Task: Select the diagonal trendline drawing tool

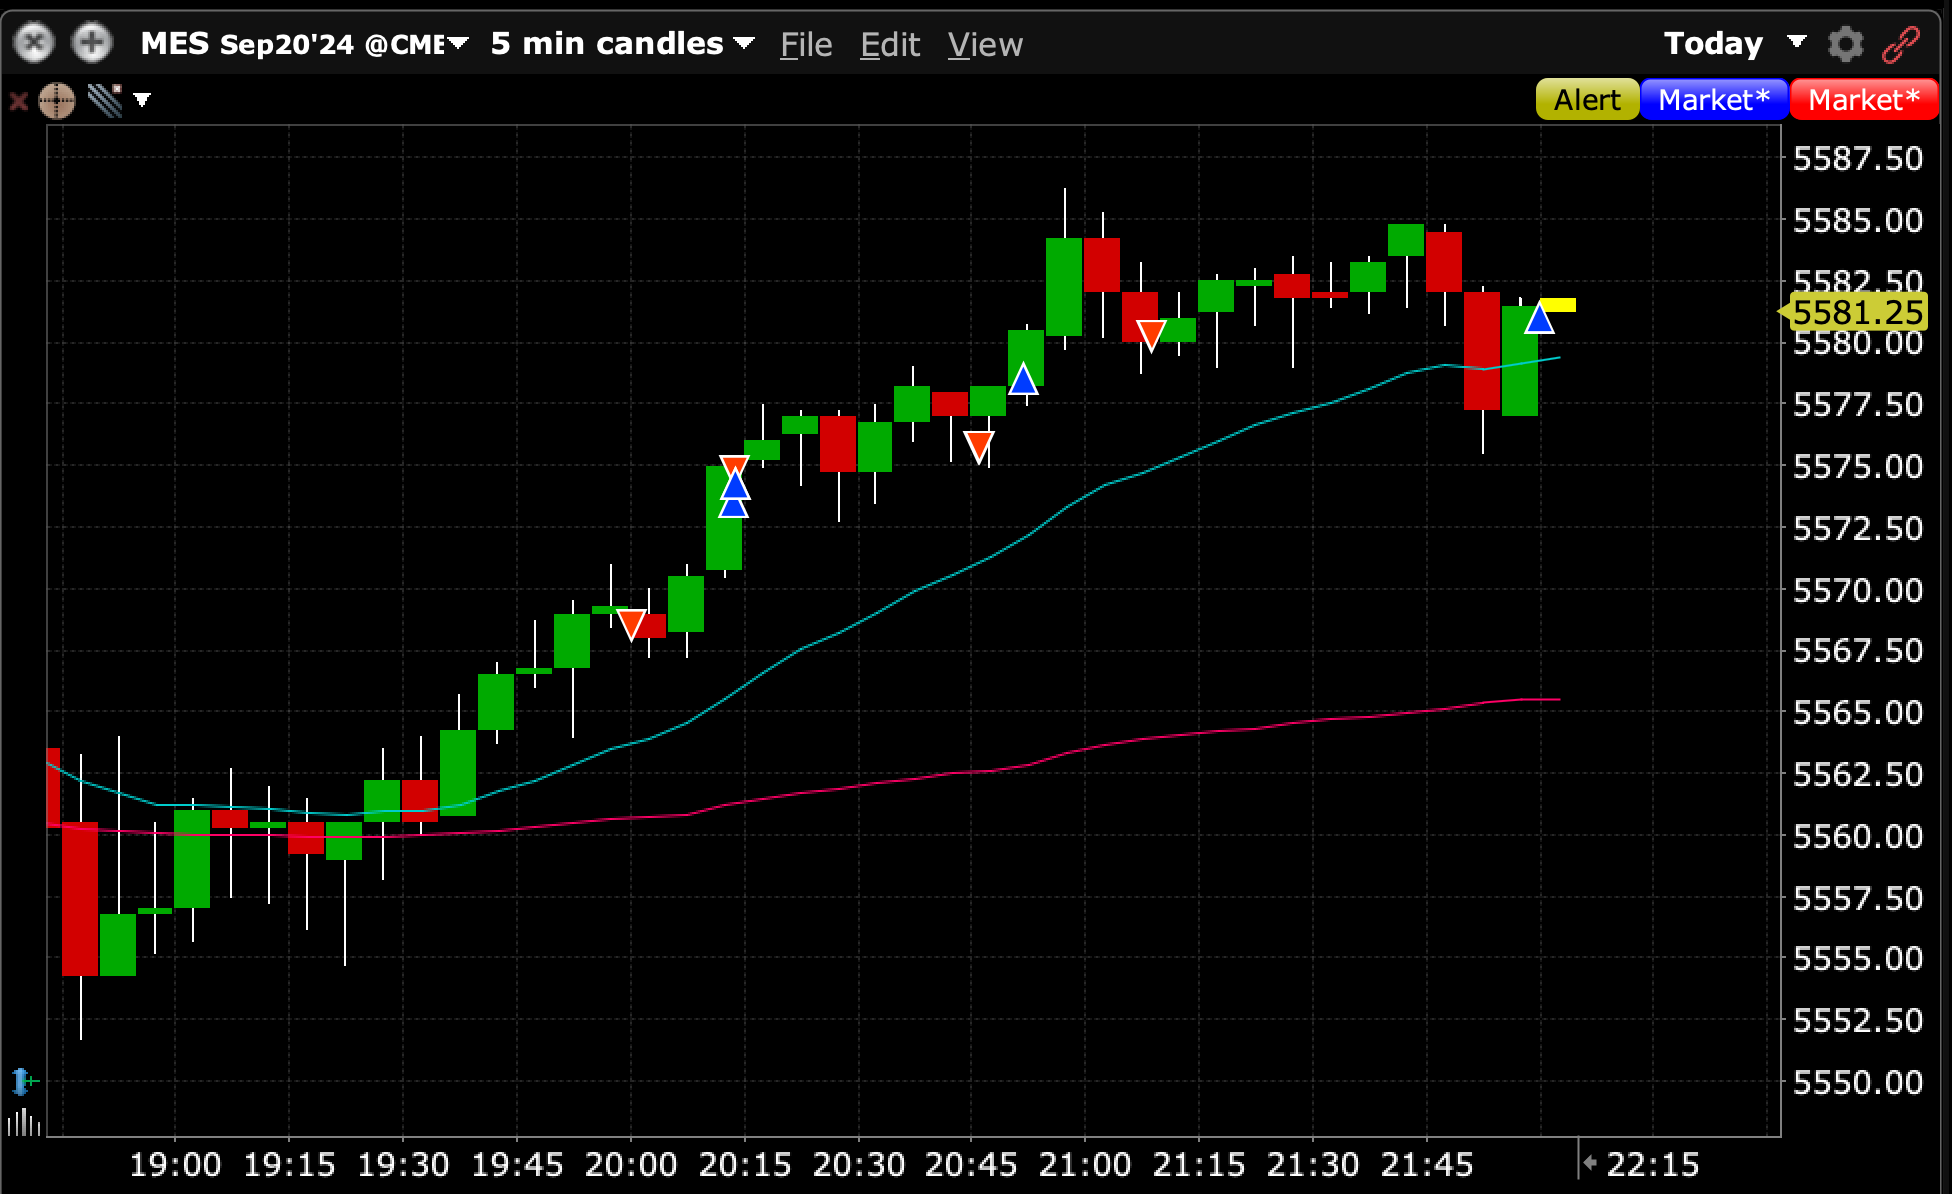Action: (x=105, y=100)
